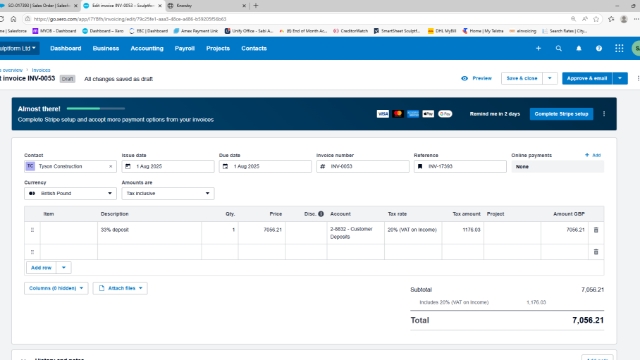The image size is (640, 360).
Task: Click the browser address bar
Action: 298,19
